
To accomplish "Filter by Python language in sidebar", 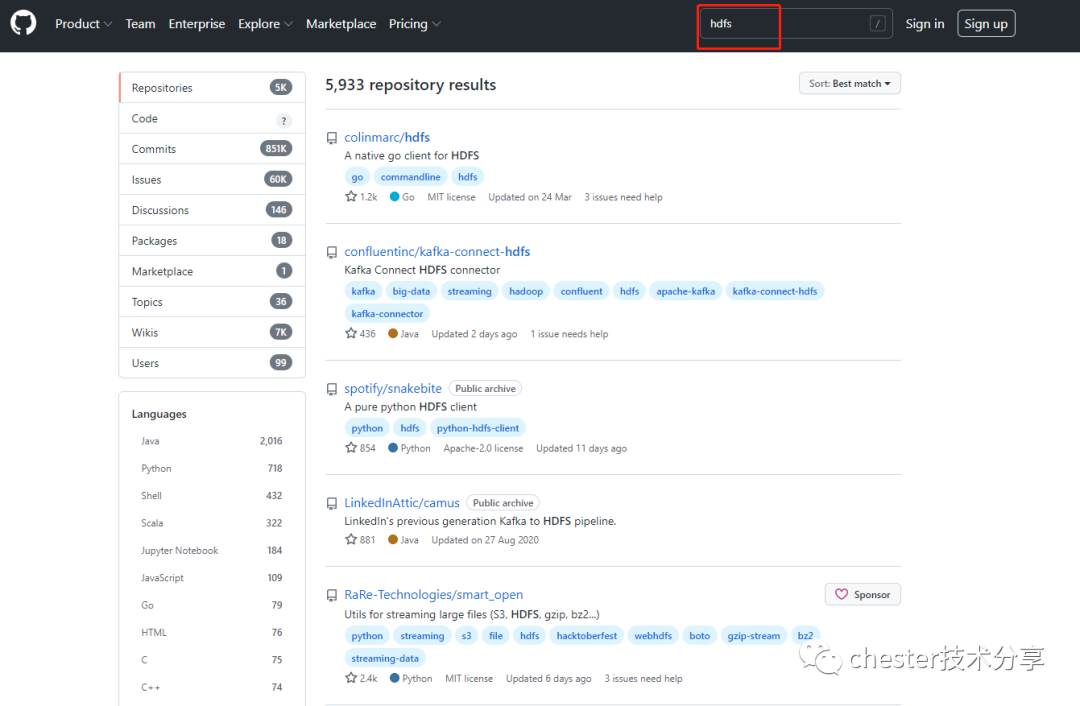I will coord(212,468).
